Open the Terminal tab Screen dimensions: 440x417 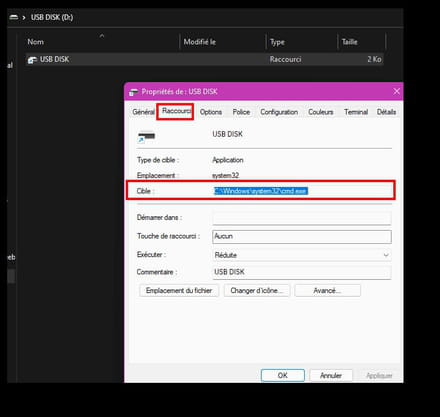tap(356, 112)
